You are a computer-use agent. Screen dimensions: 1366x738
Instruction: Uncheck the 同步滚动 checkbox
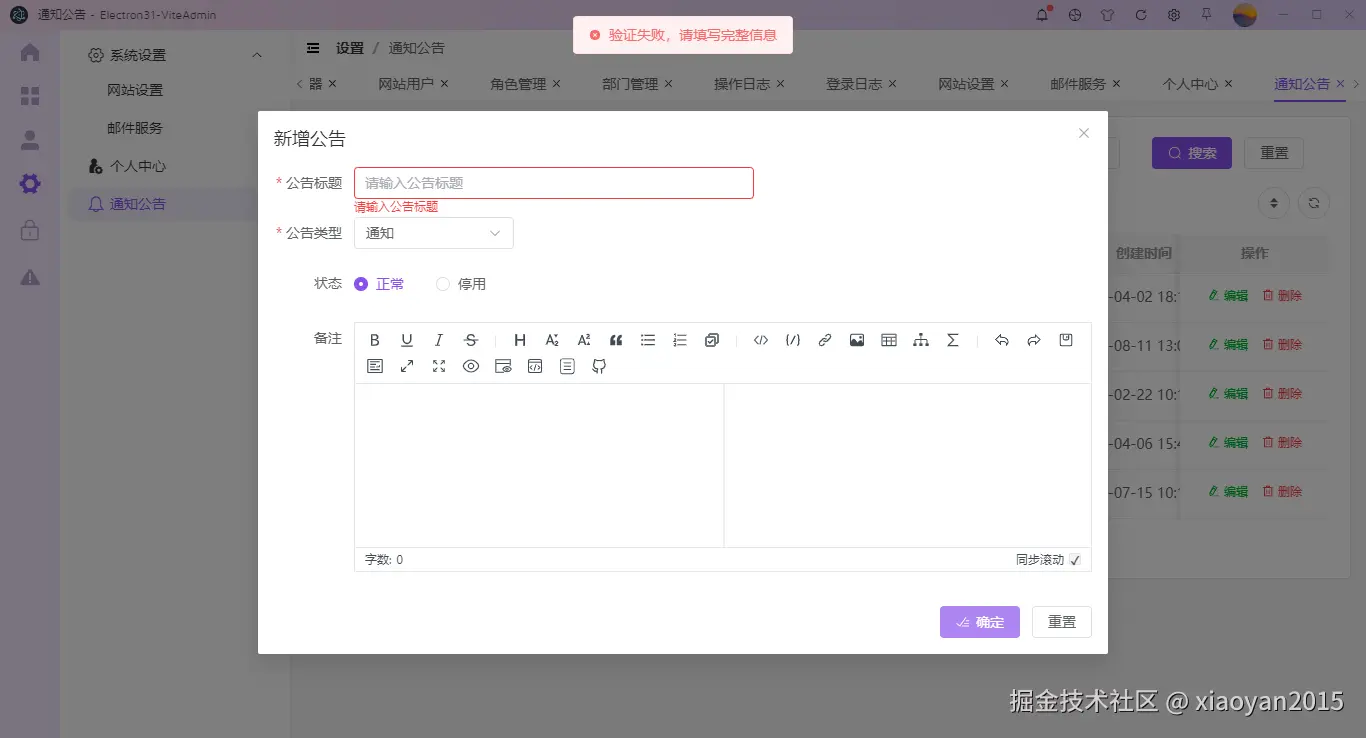[x=1075, y=560]
